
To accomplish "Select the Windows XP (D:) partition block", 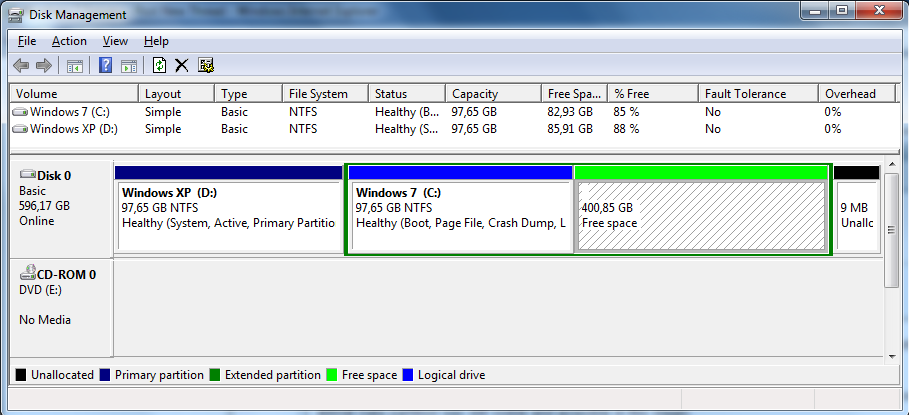I will coord(228,209).
